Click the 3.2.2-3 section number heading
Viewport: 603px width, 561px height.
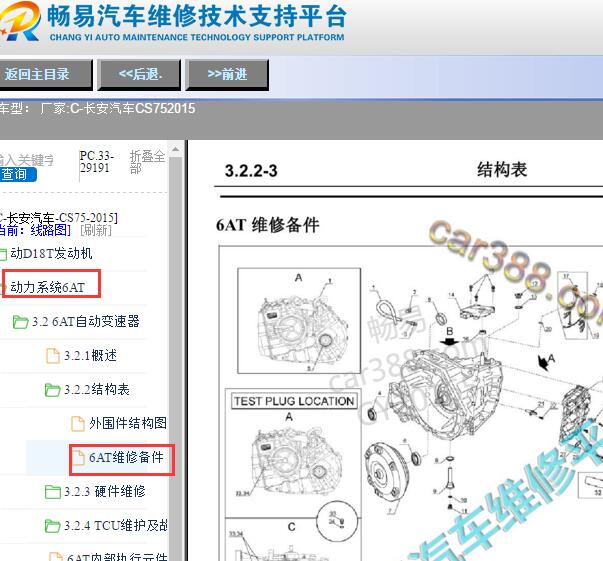pyautogui.click(x=251, y=171)
